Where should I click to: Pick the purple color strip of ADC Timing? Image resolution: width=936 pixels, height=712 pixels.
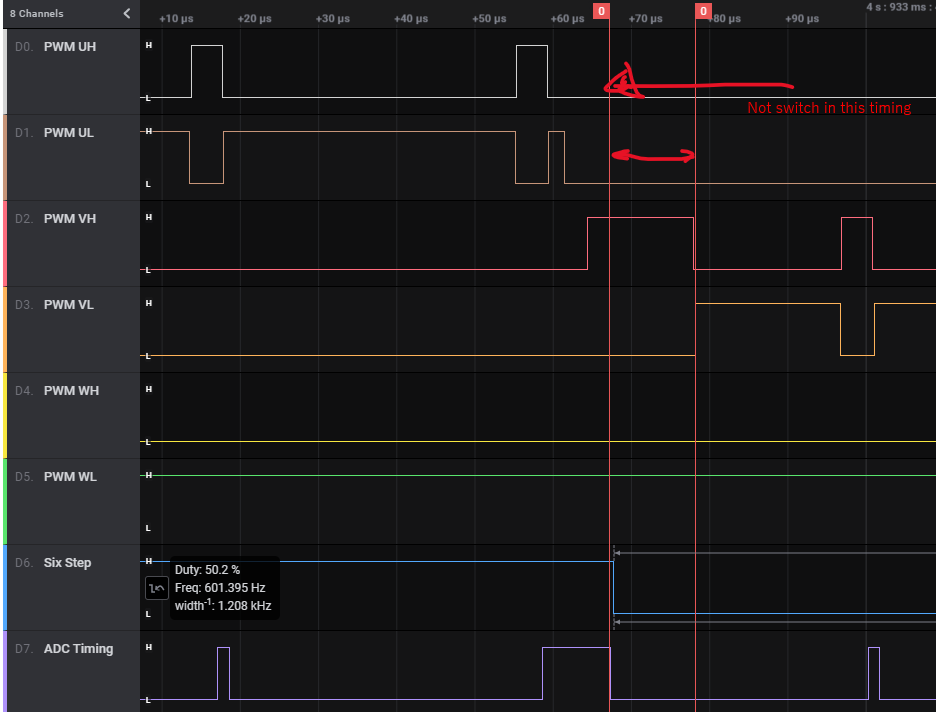click(x=5, y=671)
